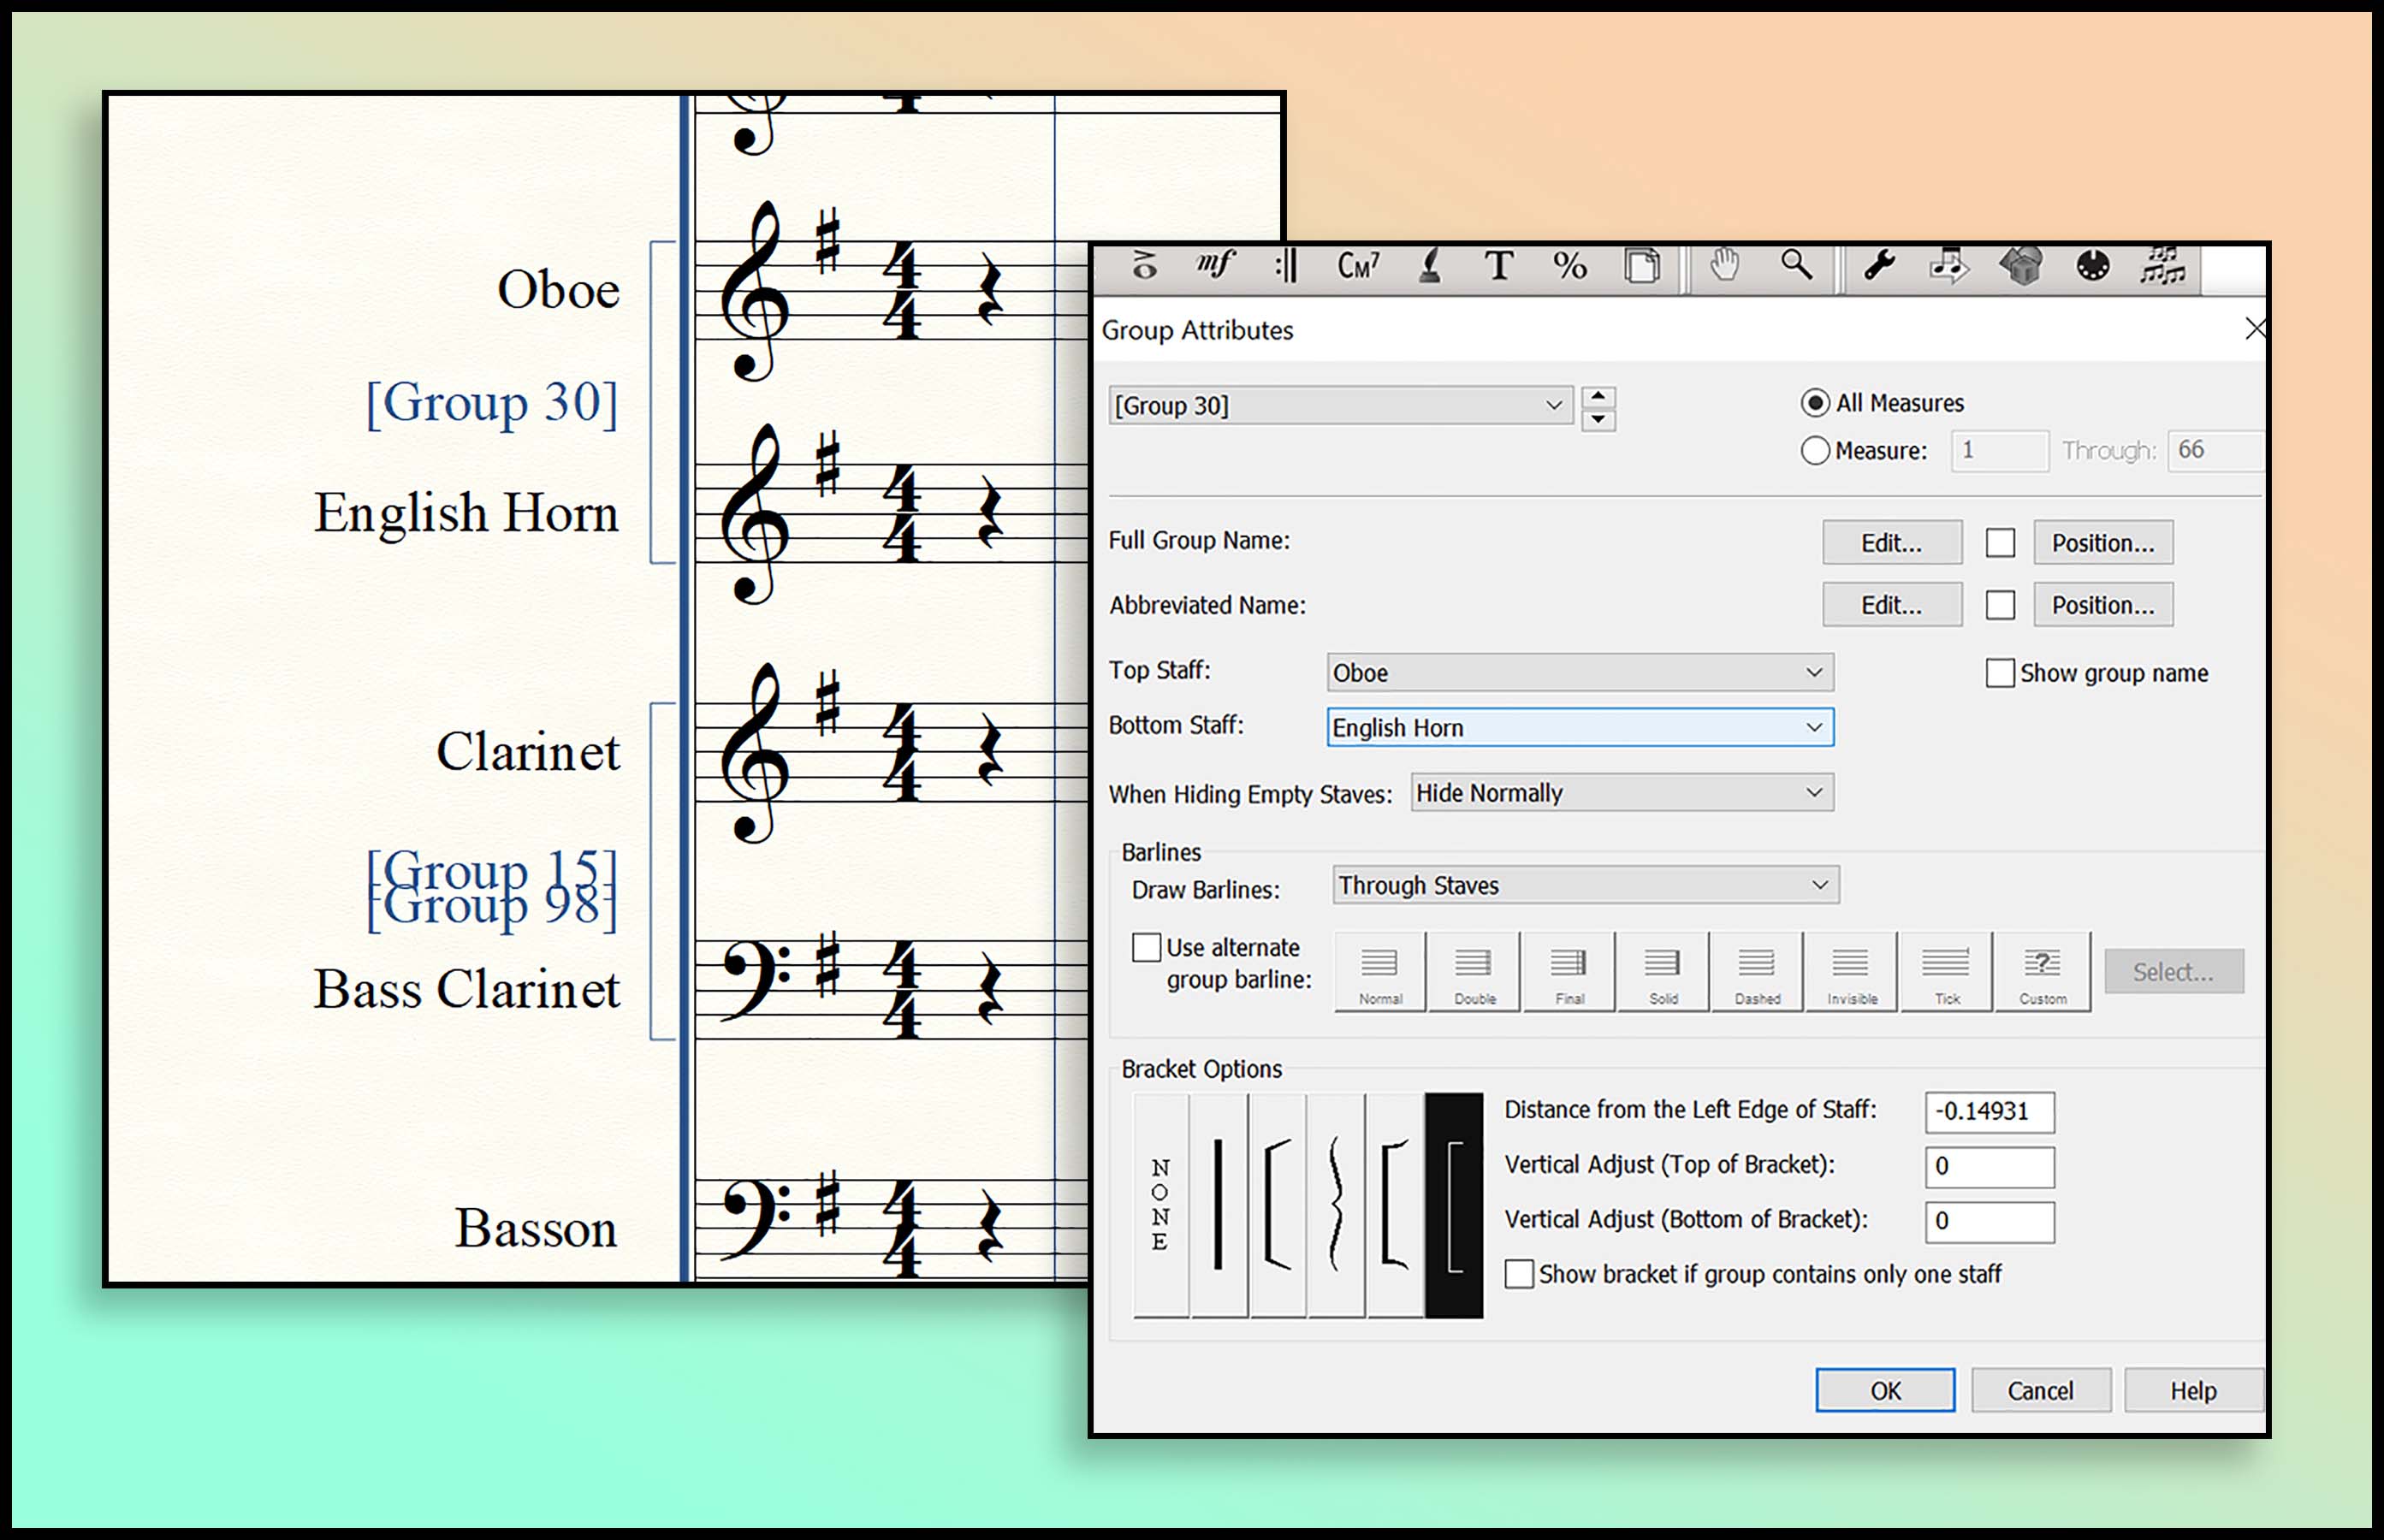Select the Chord (CM7) tool
The height and width of the screenshot is (1540, 2384).
1357,266
